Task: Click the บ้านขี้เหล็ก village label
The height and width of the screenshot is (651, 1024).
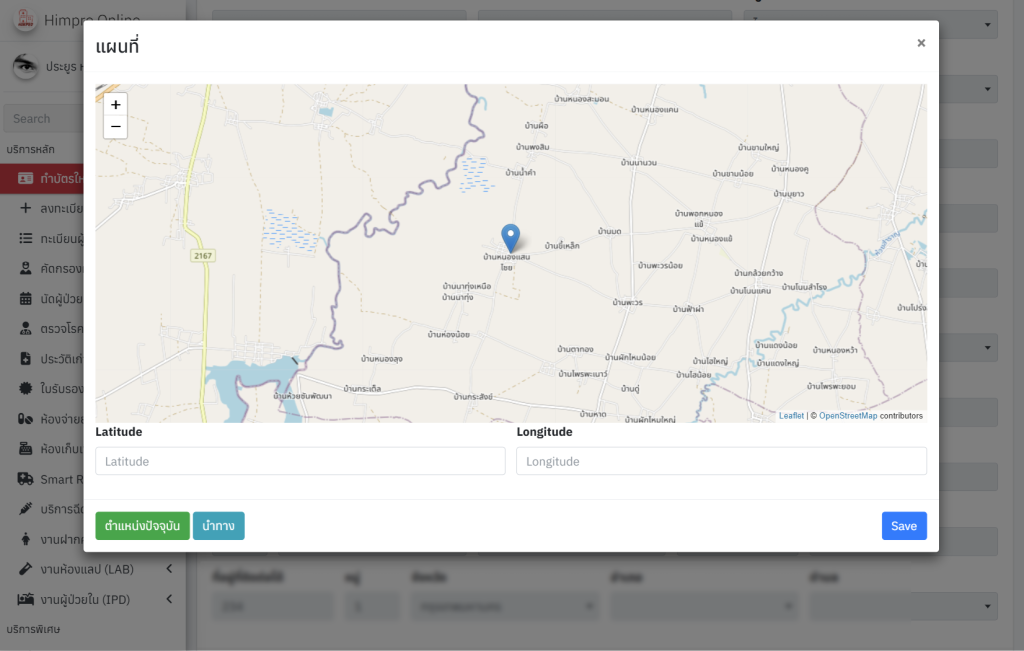Action: tap(562, 246)
